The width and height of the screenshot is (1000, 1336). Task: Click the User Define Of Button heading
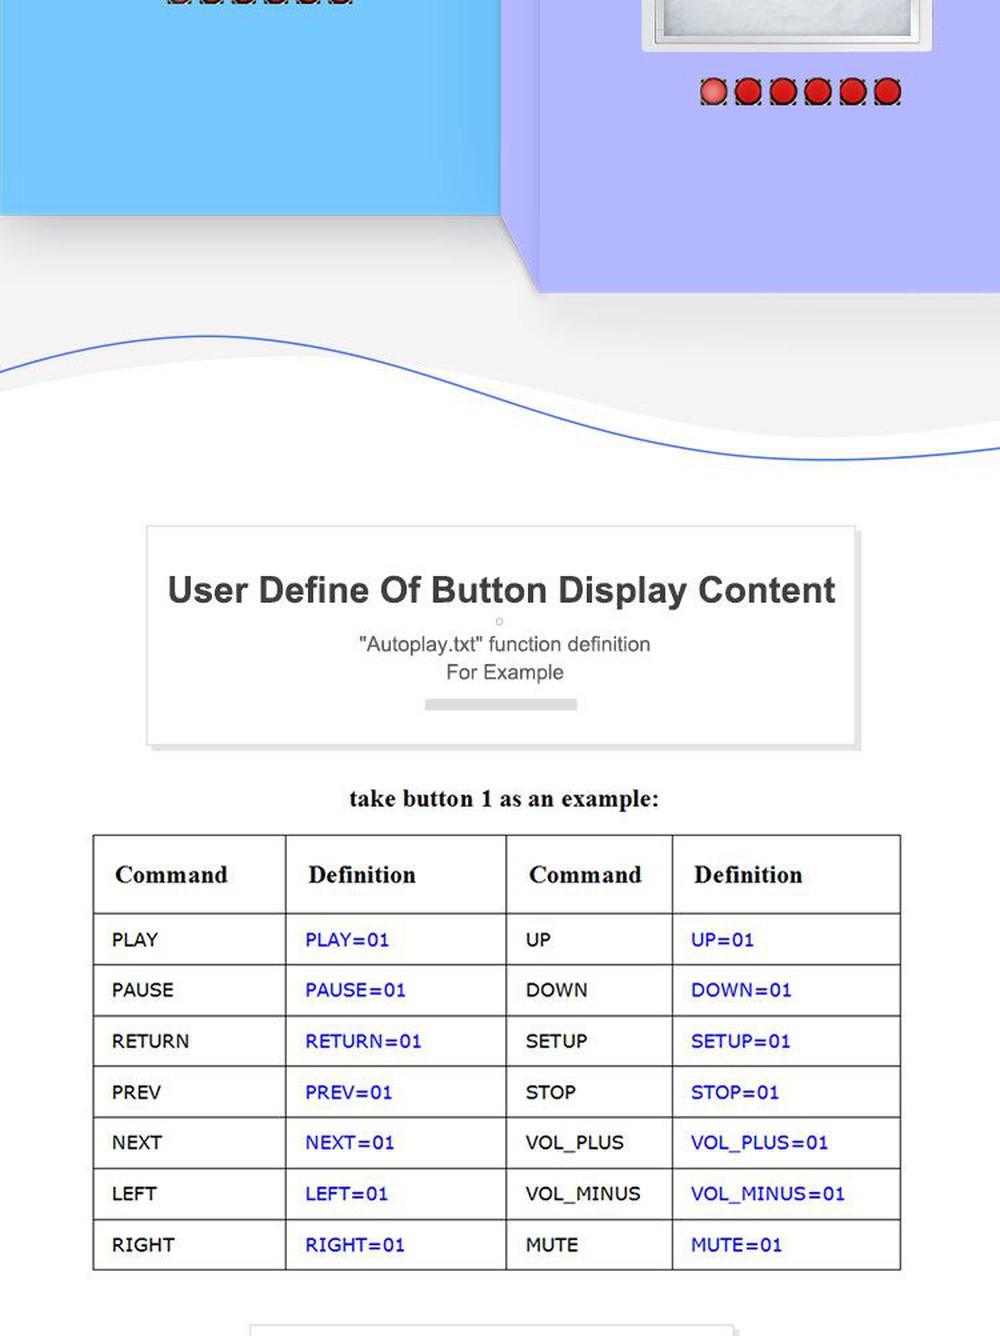[x=501, y=590]
